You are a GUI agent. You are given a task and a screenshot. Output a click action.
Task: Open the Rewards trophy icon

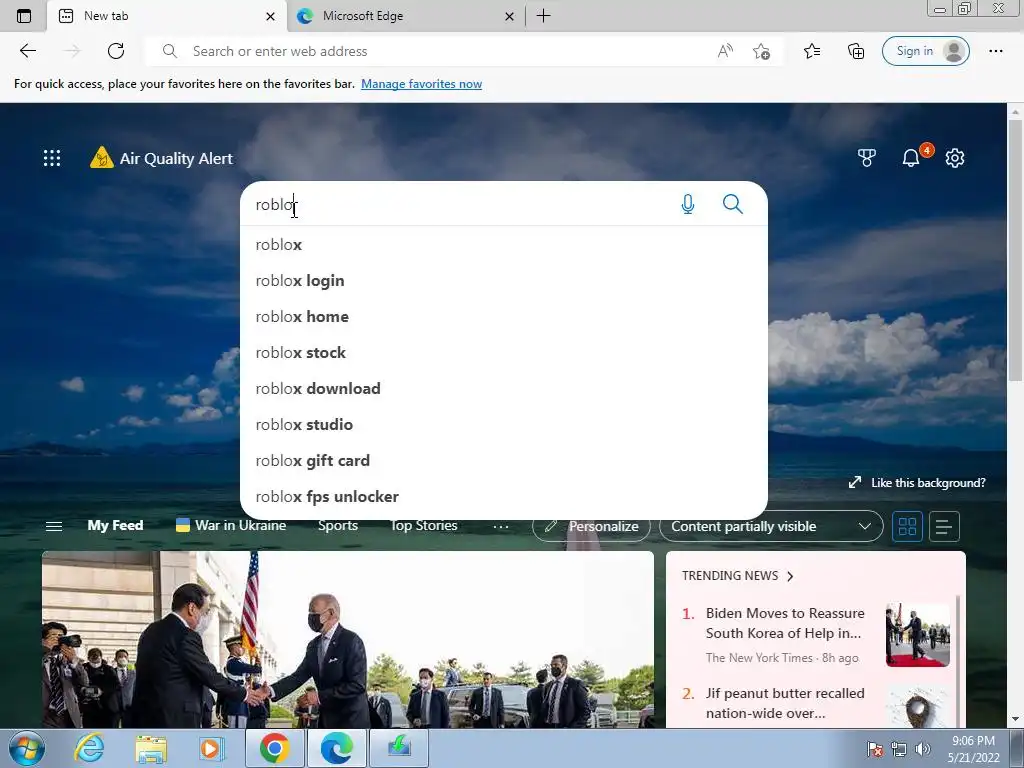tap(867, 157)
